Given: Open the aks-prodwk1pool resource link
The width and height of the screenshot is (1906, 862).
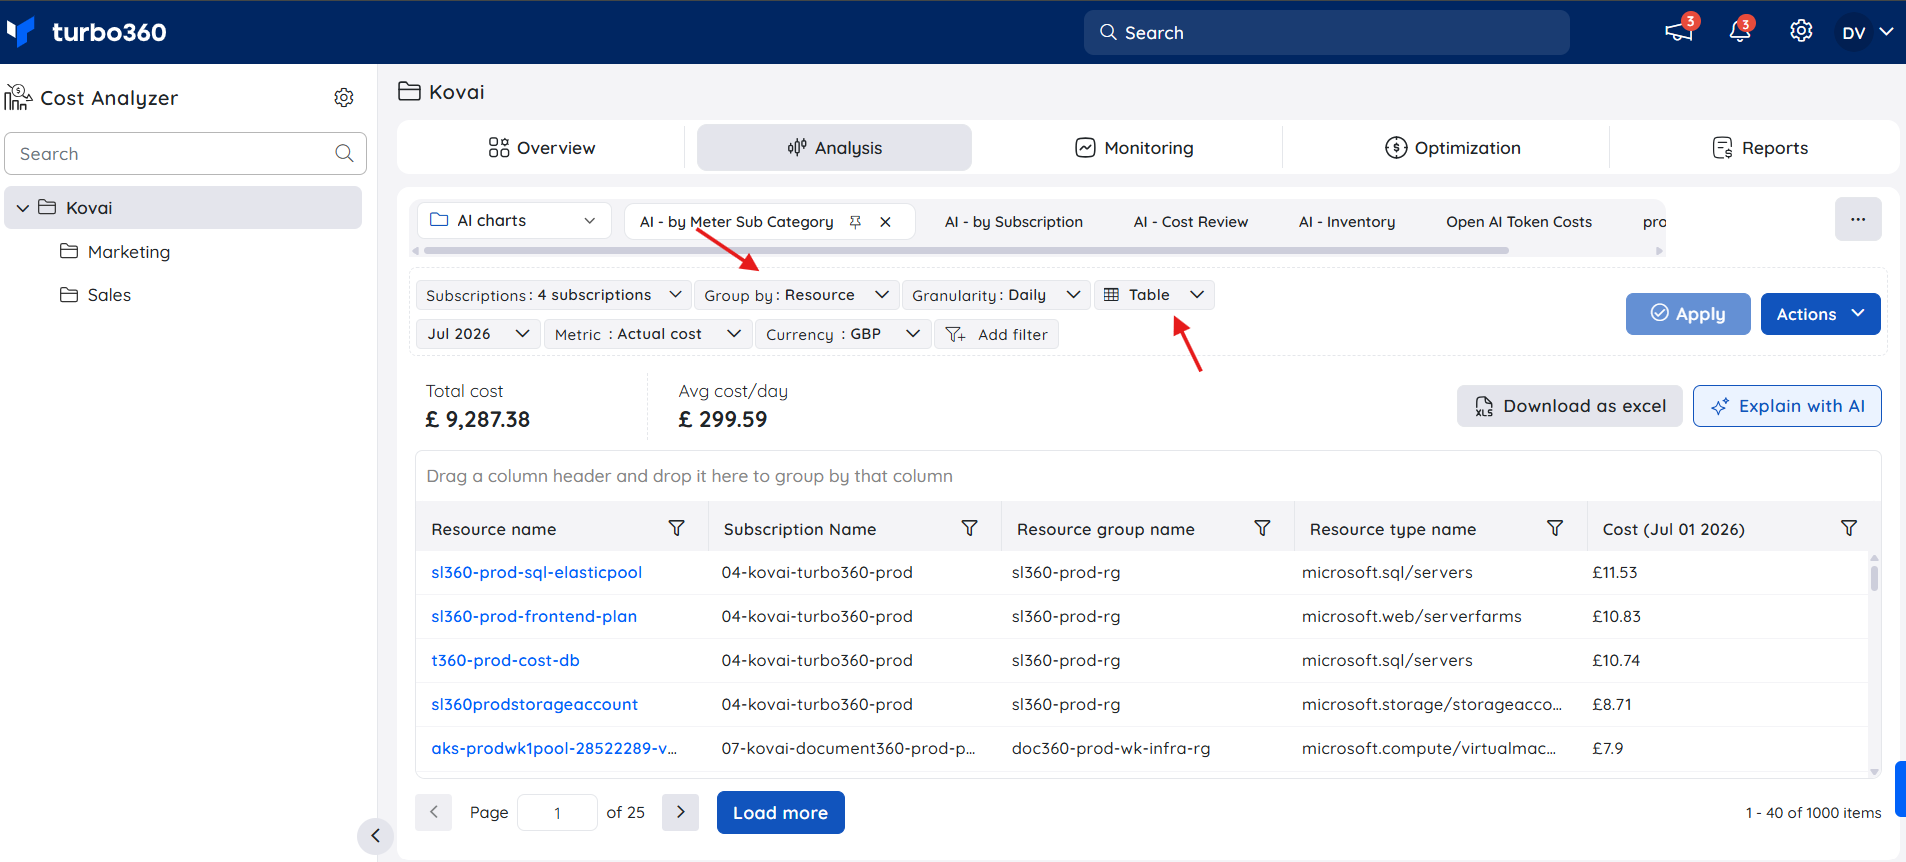Looking at the screenshot, I should click(554, 748).
